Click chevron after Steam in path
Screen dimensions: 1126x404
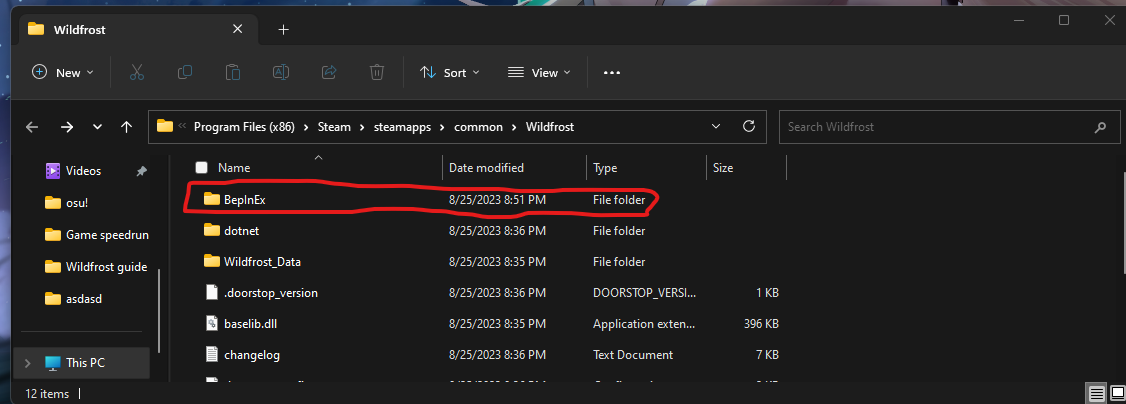point(363,127)
